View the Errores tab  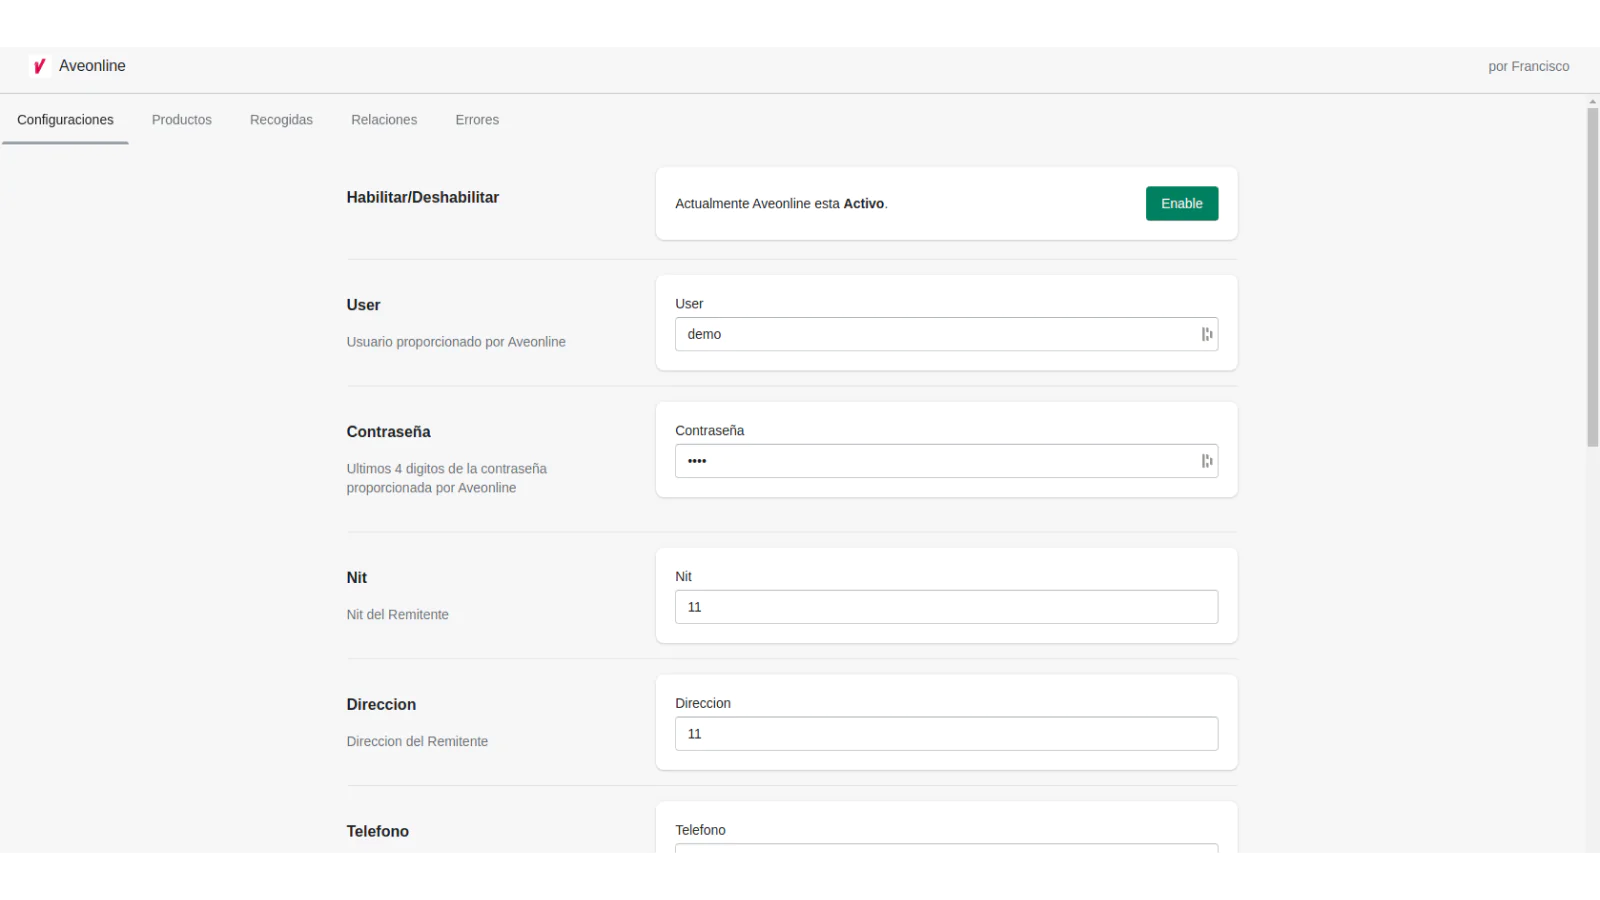point(477,120)
